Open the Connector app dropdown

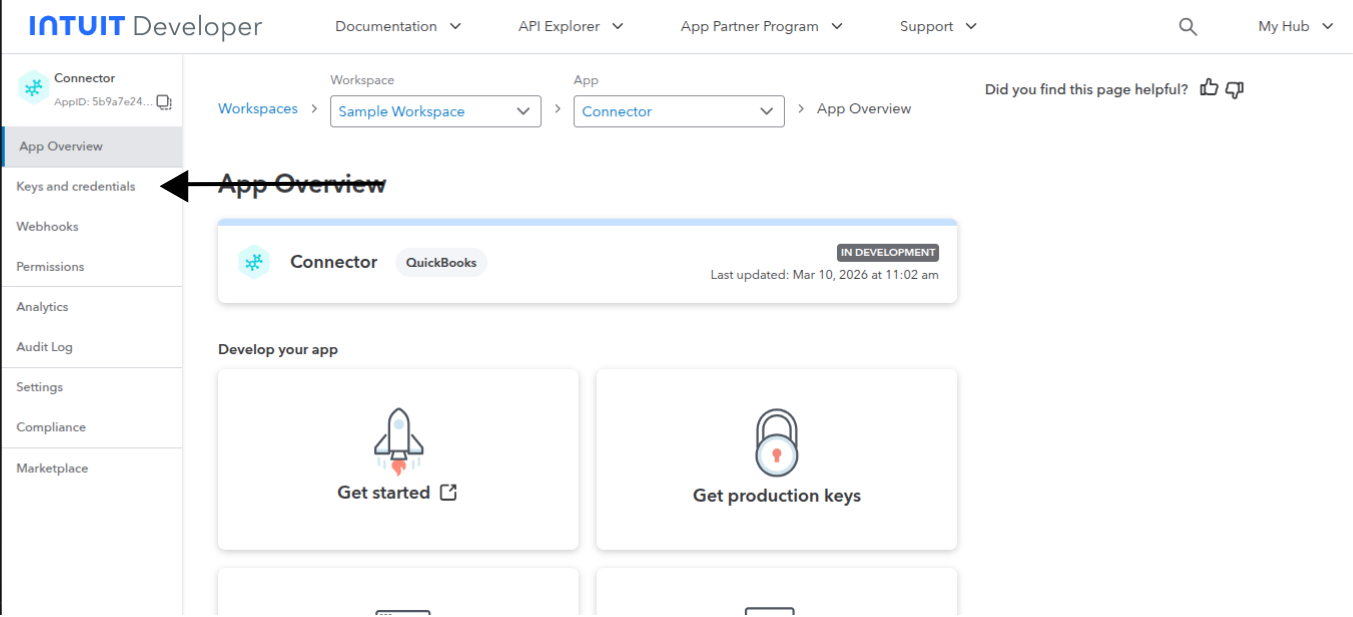pos(678,111)
